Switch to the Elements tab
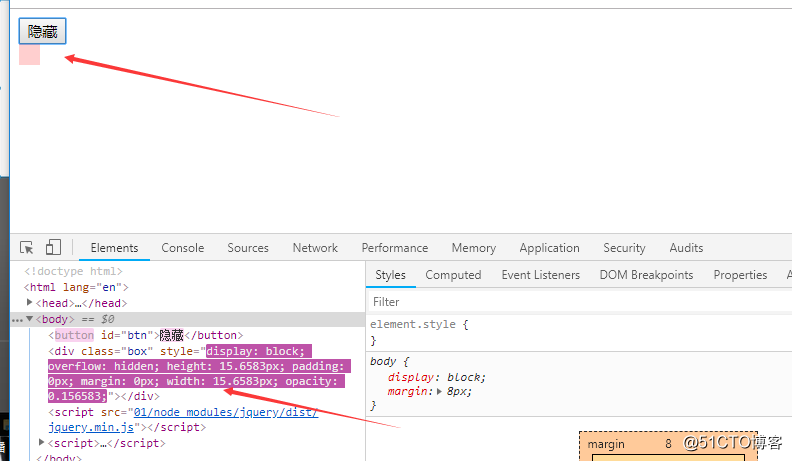This screenshot has width=792, height=461. (114, 248)
